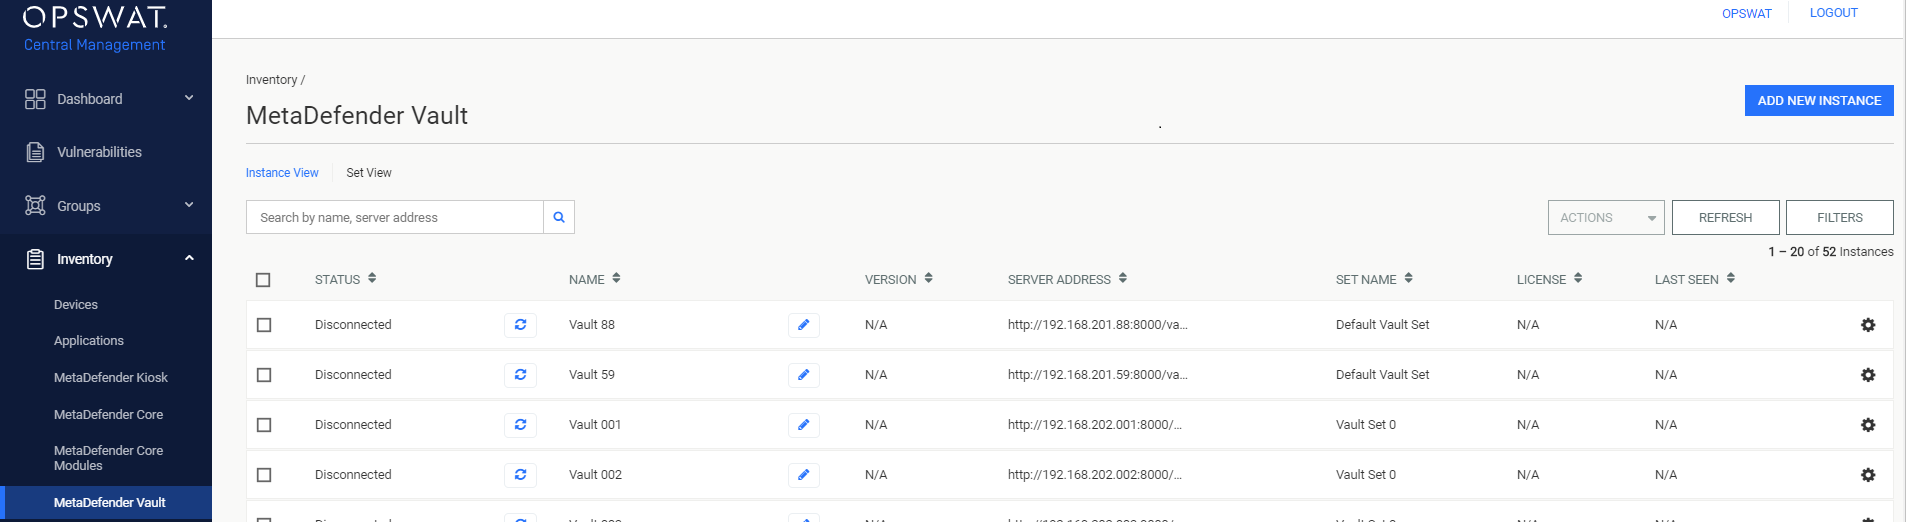Expand the Dashboard menu chevron
The height and width of the screenshot is (522, 1906).
[x=189, y=98]
